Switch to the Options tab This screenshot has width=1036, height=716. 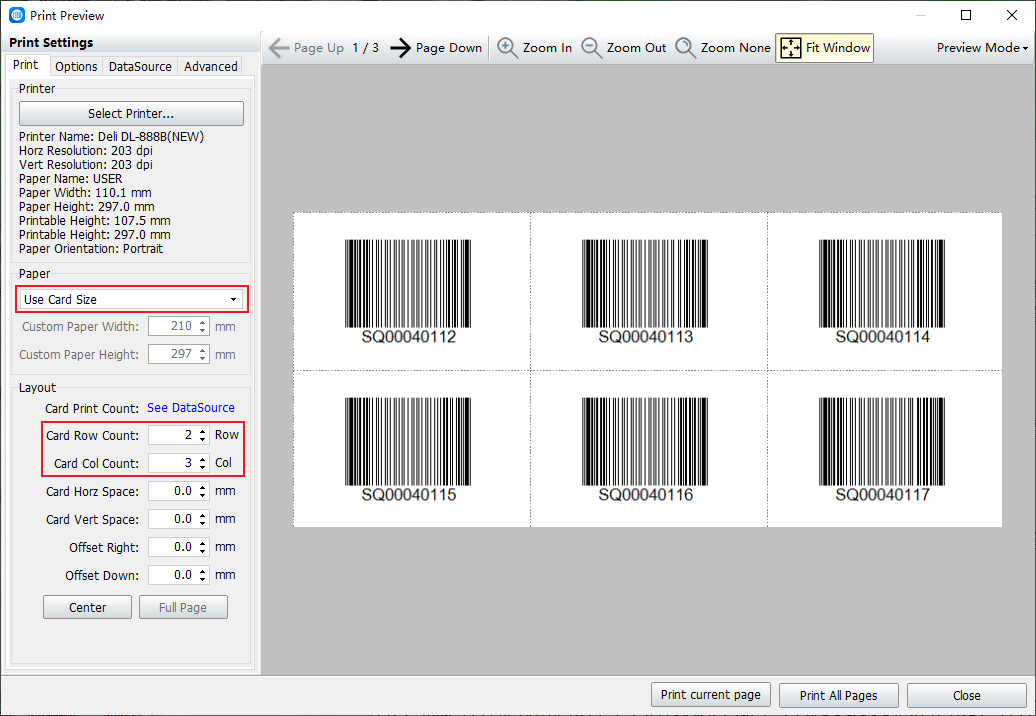click(x=76, y=66)
